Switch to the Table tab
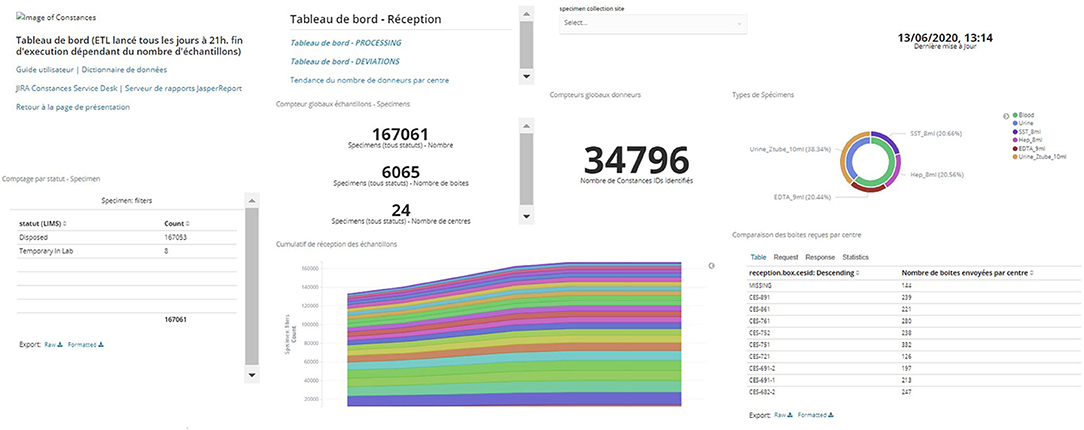1084x430 pixels. pos(758,256)
